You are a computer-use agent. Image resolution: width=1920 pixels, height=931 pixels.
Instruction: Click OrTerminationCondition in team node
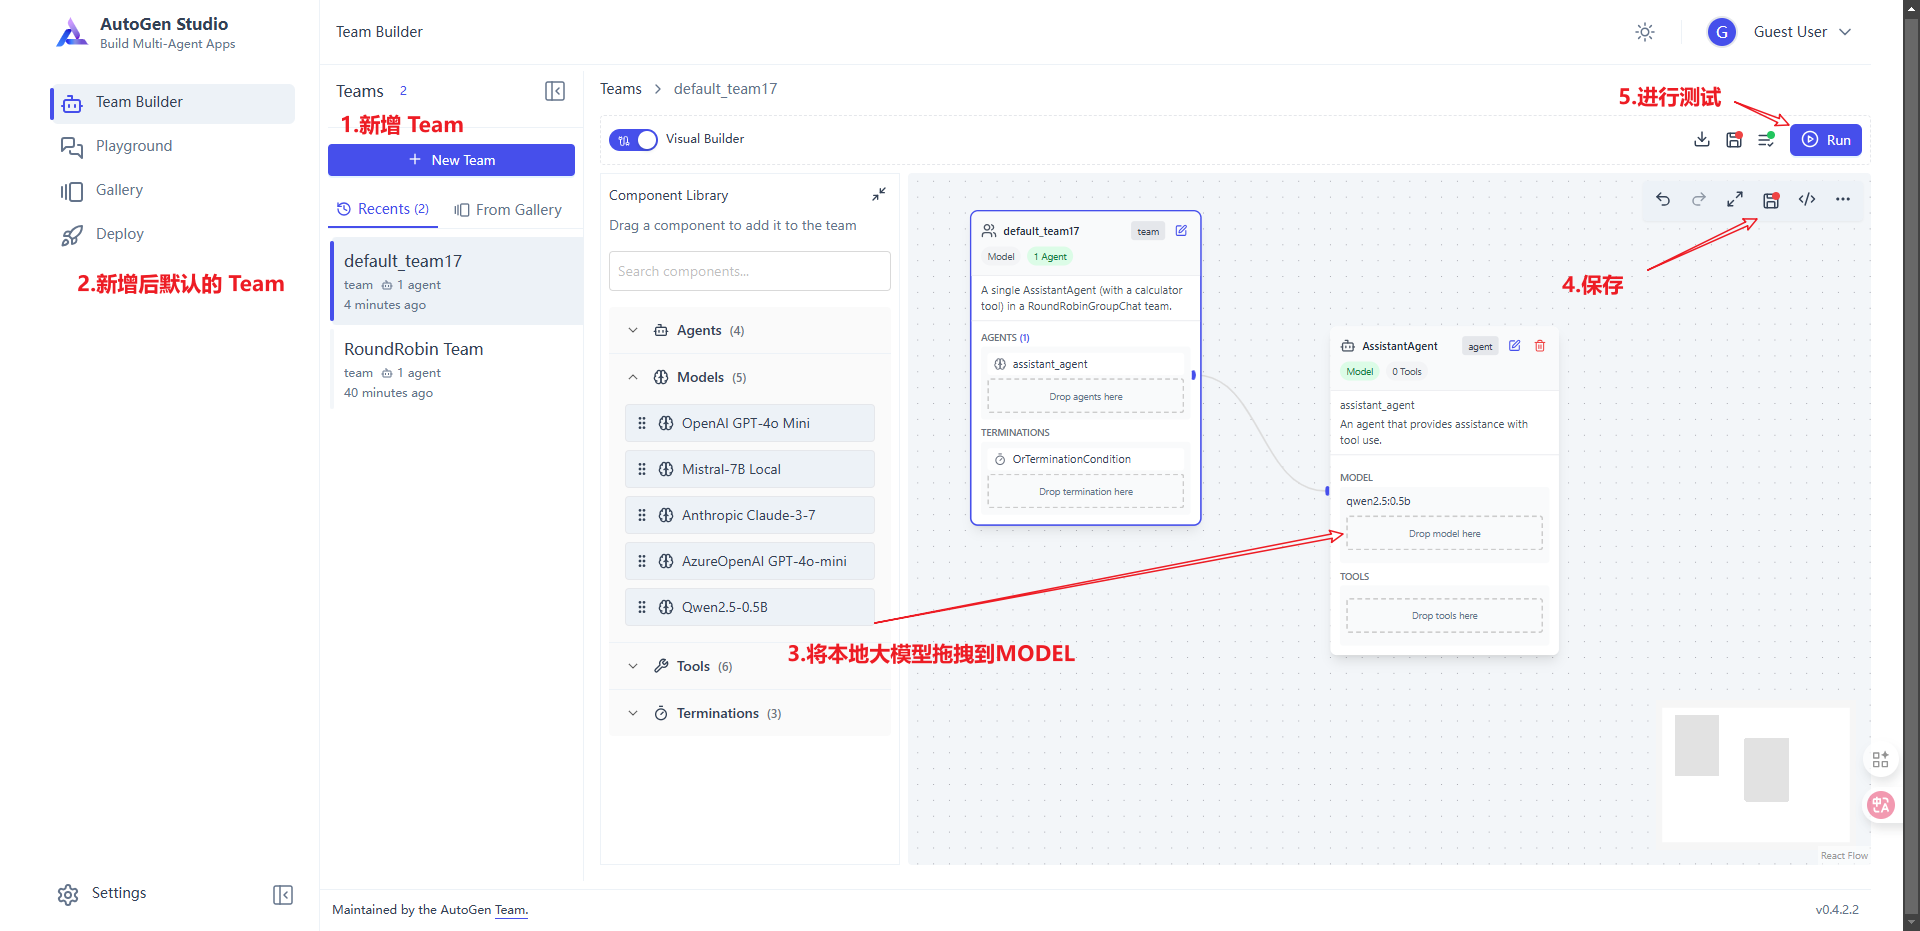point(1086,459)
